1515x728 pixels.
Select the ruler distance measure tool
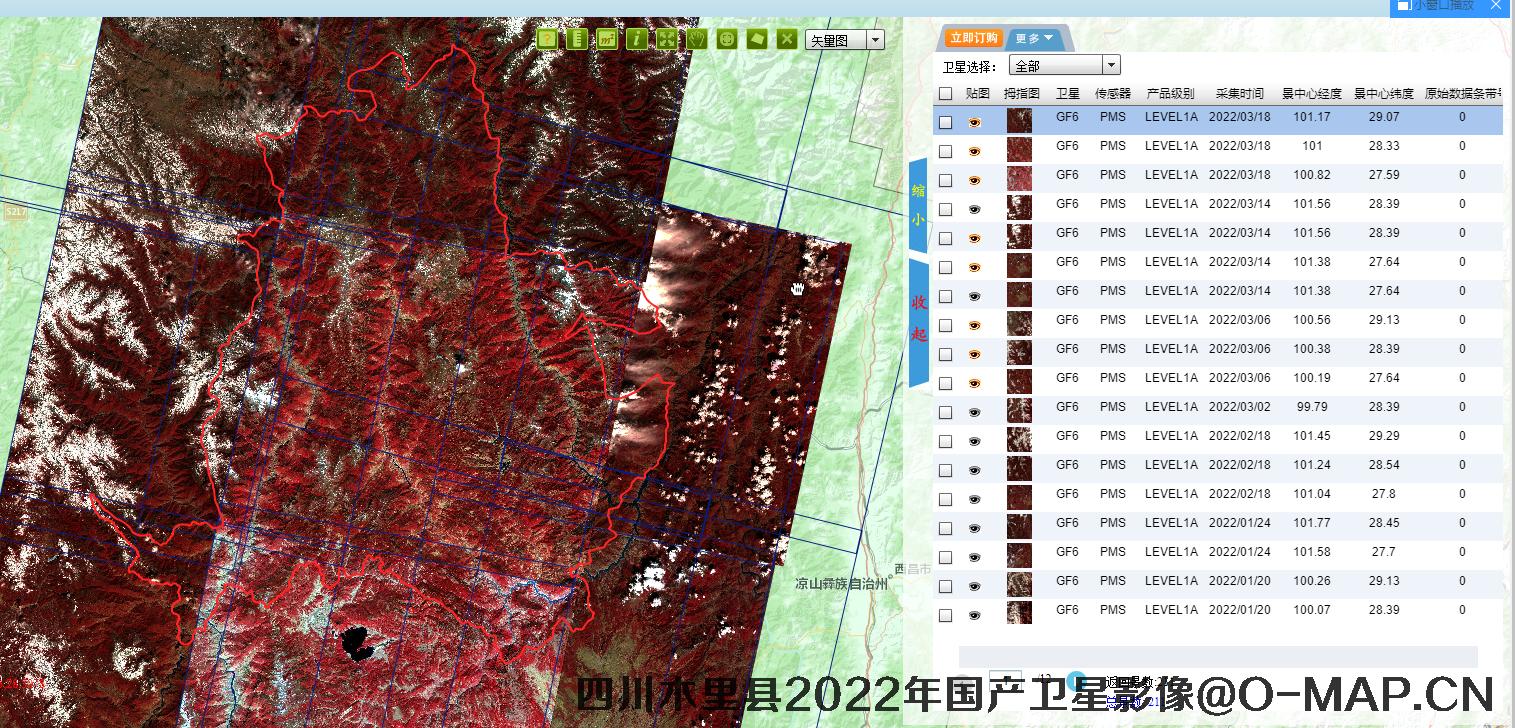(x=577, y=39)
